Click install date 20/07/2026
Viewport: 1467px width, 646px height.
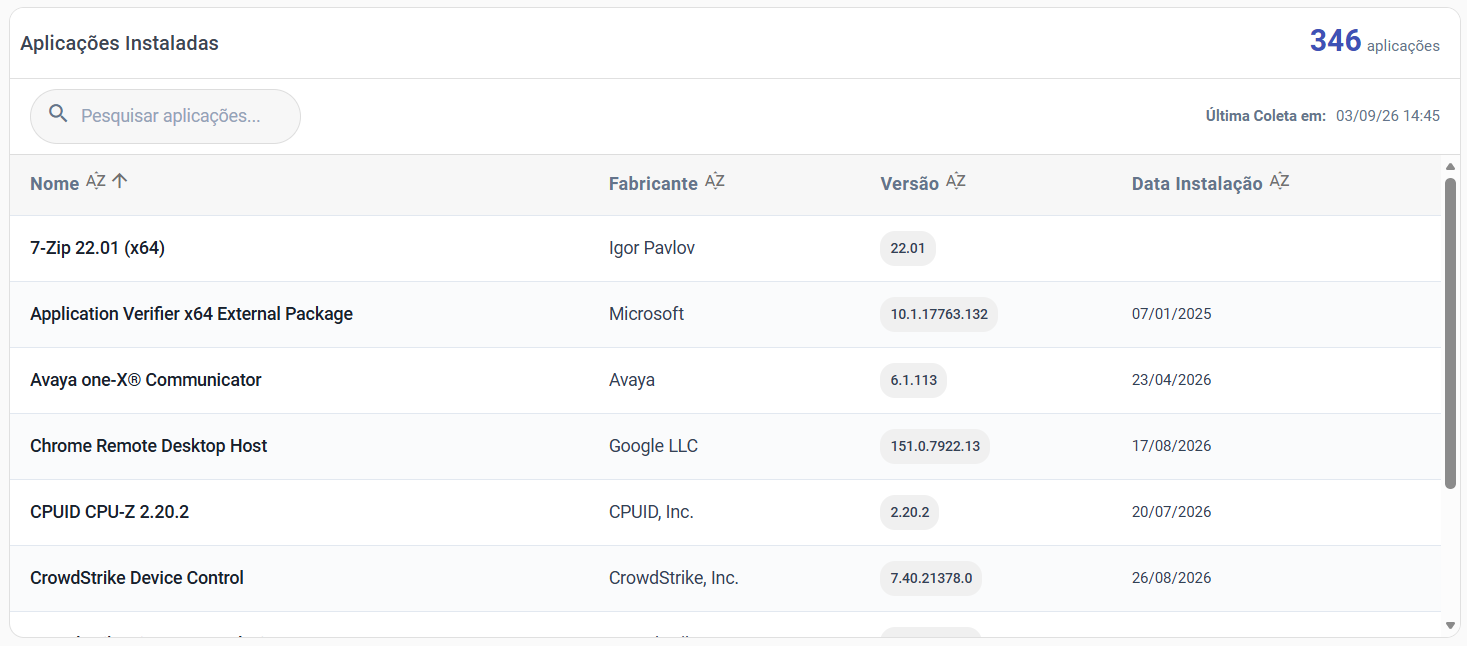[1171, 512]
